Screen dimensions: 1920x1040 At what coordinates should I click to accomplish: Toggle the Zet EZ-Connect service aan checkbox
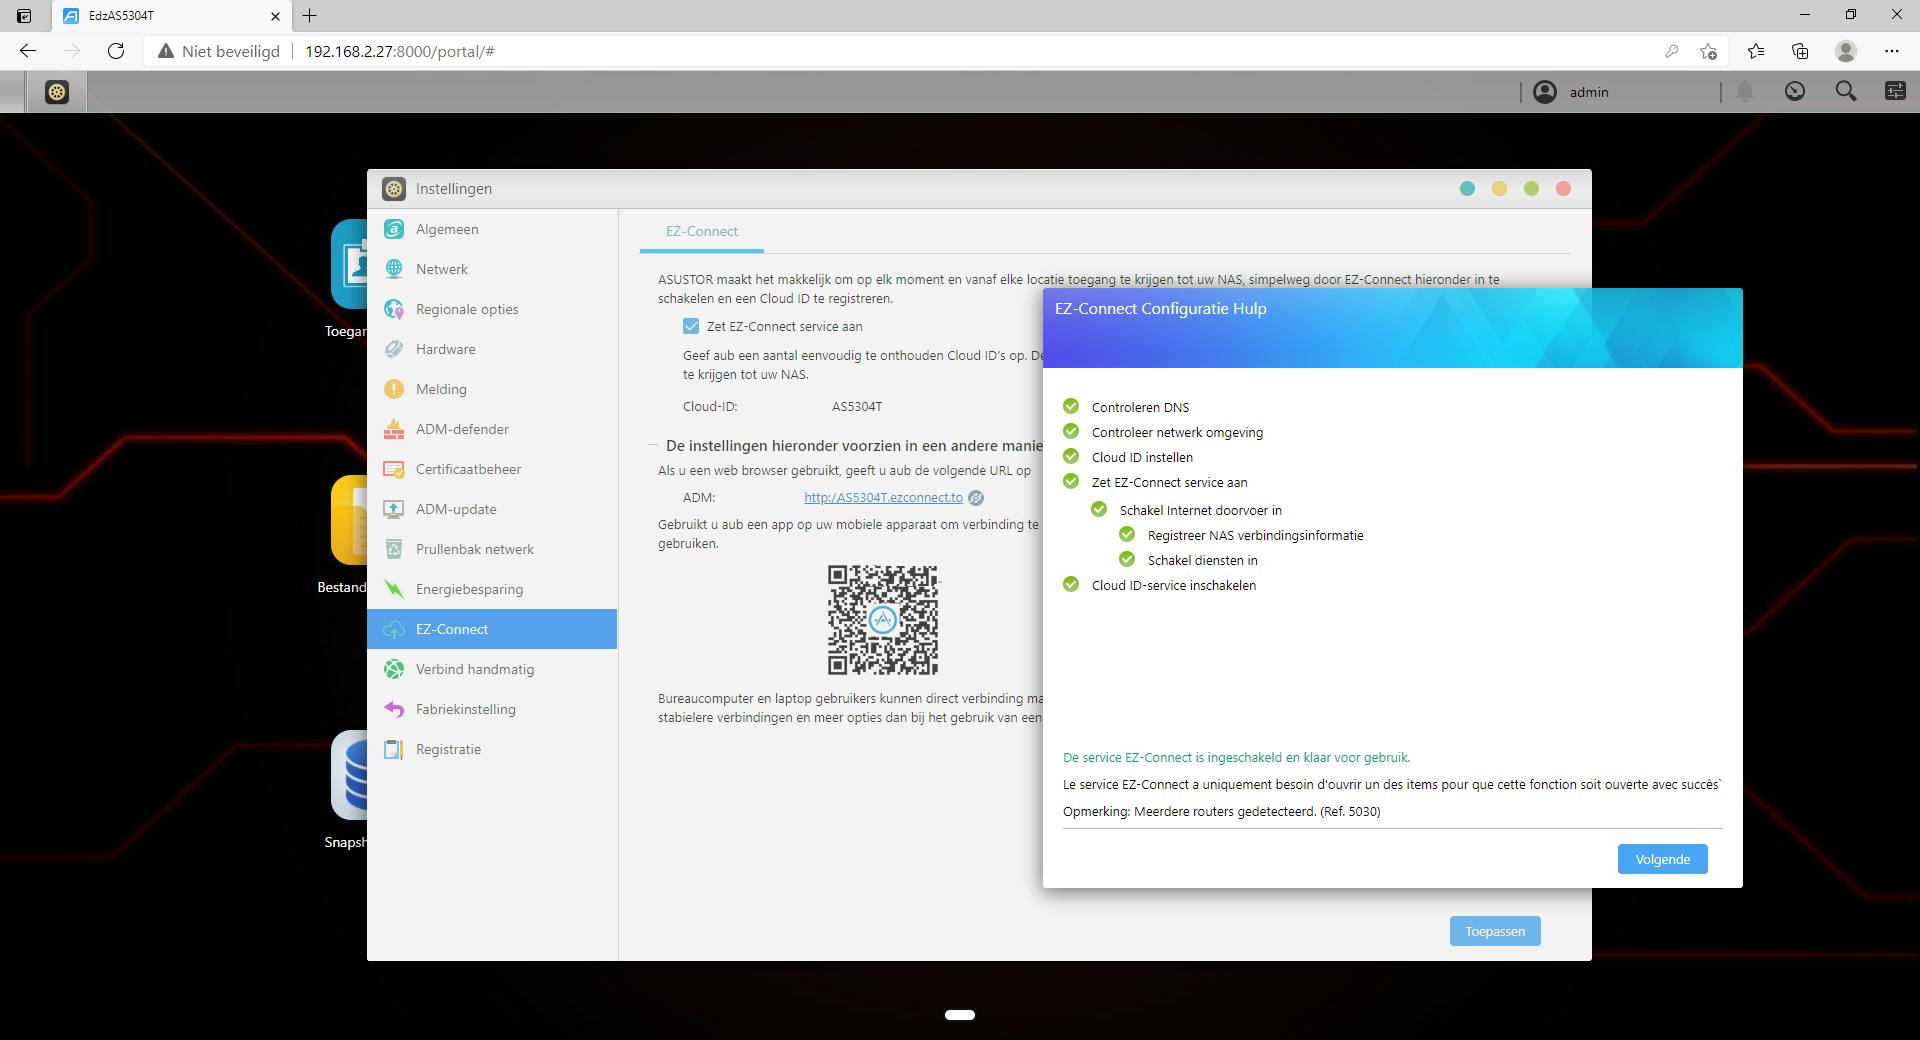coord(691,326)
